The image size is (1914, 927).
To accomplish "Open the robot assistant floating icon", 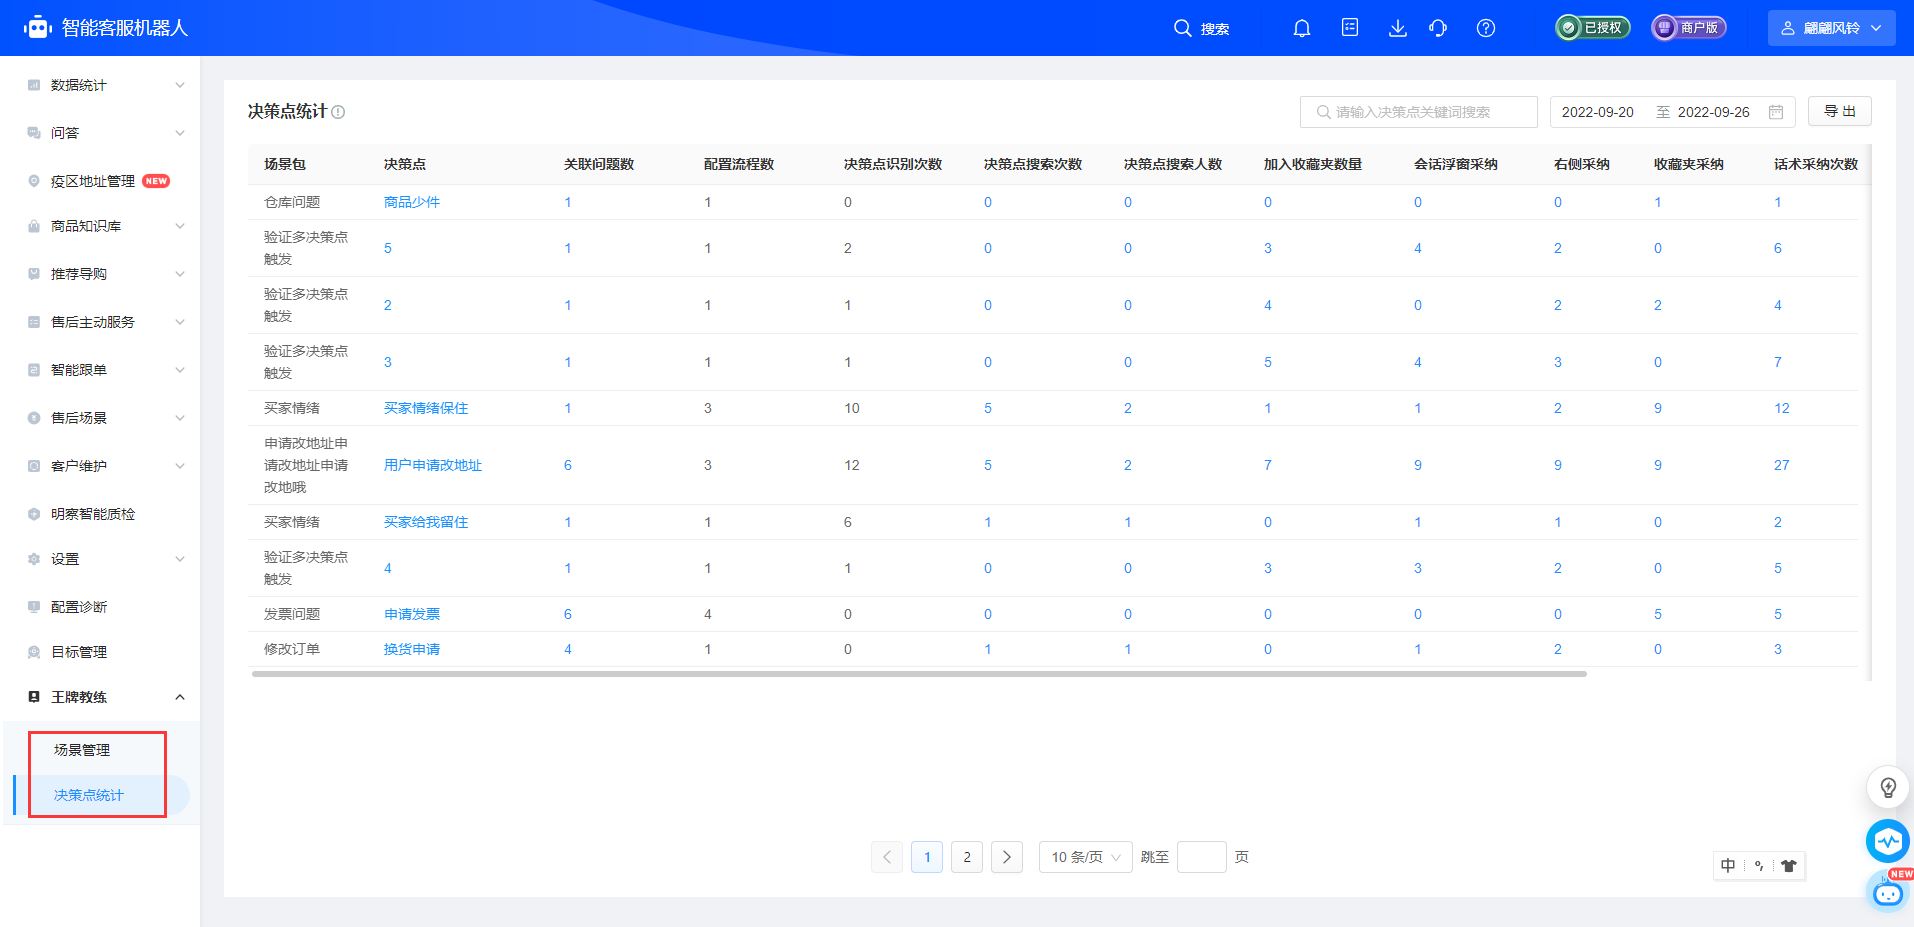I will pyautogui.click(x=1888, y=892).
